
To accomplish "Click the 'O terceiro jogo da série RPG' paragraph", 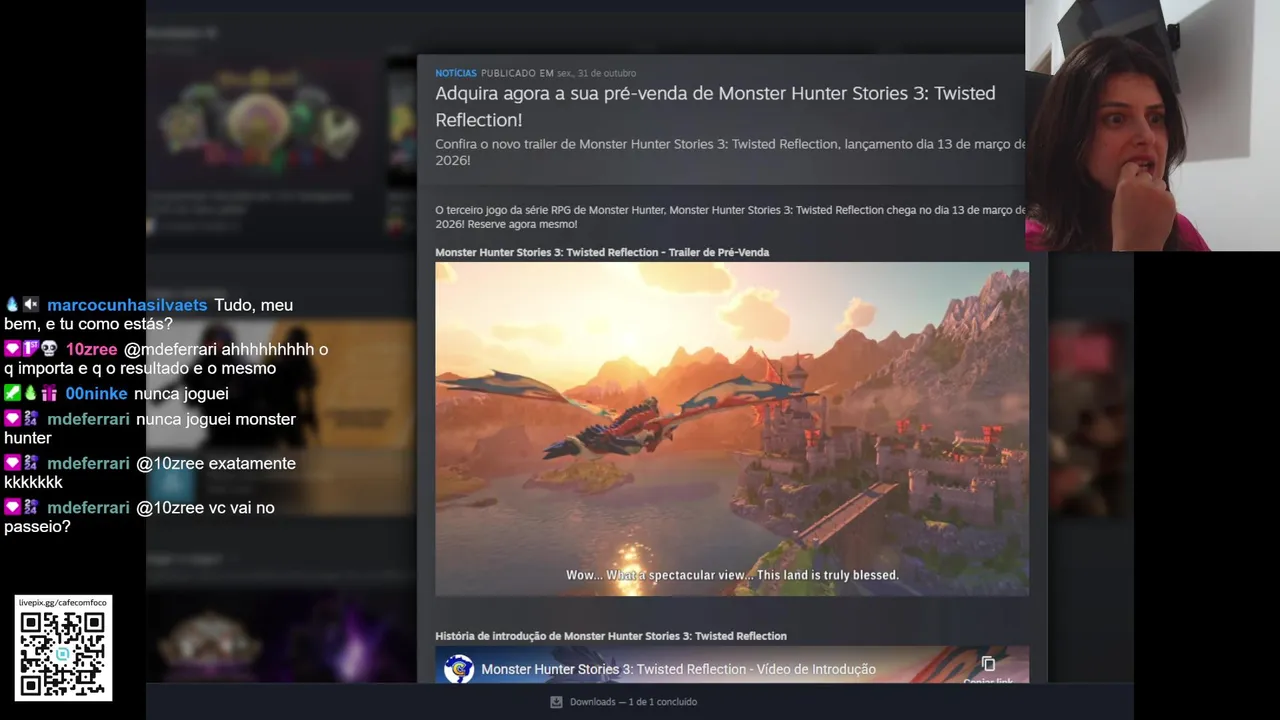I will coord(730,217).
